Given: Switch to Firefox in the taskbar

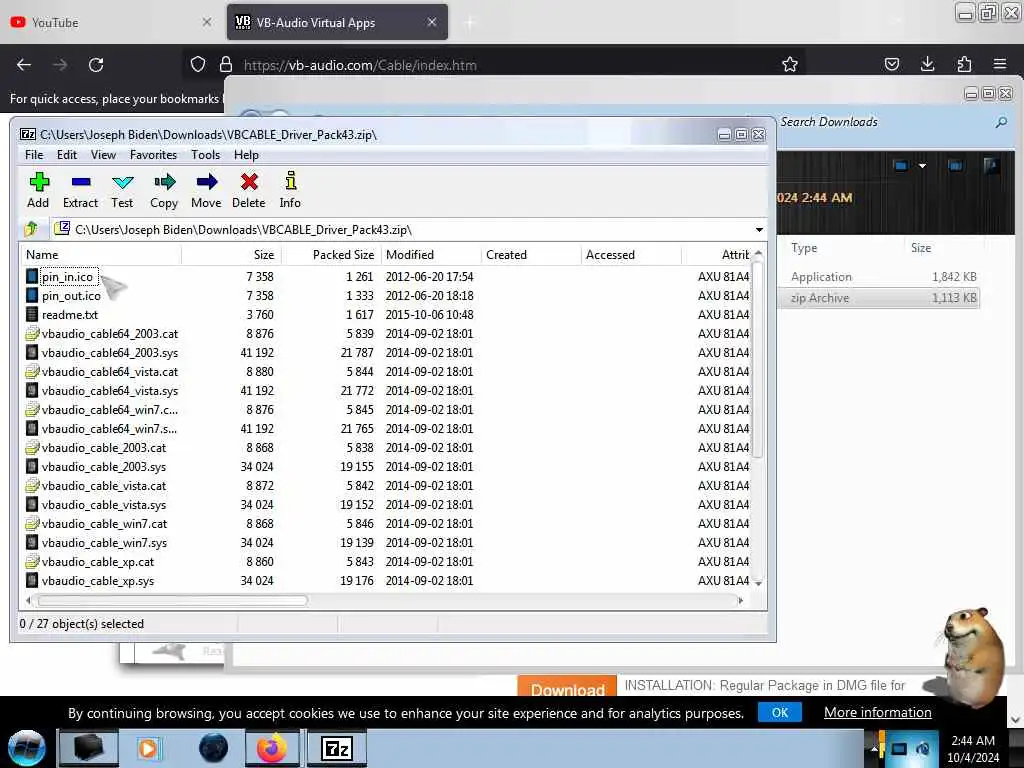Looking at the screenshot, I should 272,748.
